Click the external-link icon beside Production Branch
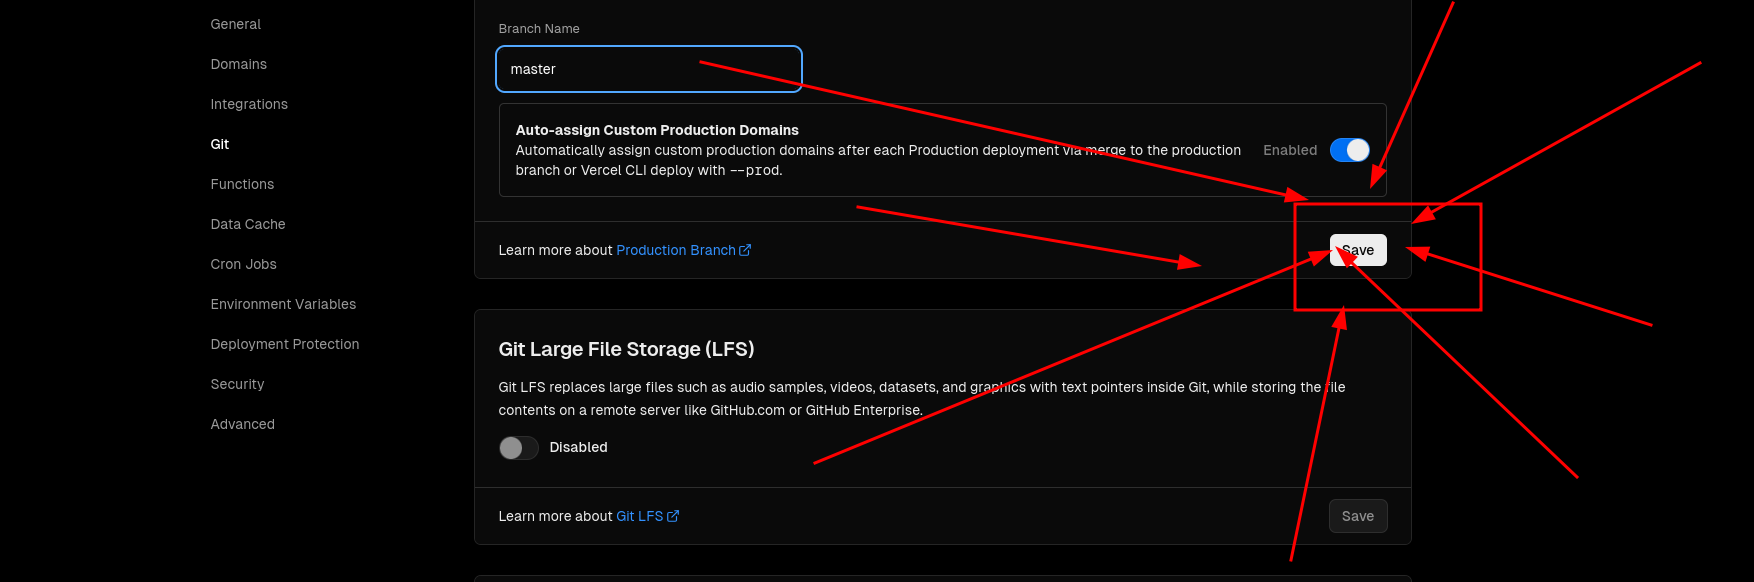The width and height of the screenshot is (1754, 582). click(x=745, y=250)
